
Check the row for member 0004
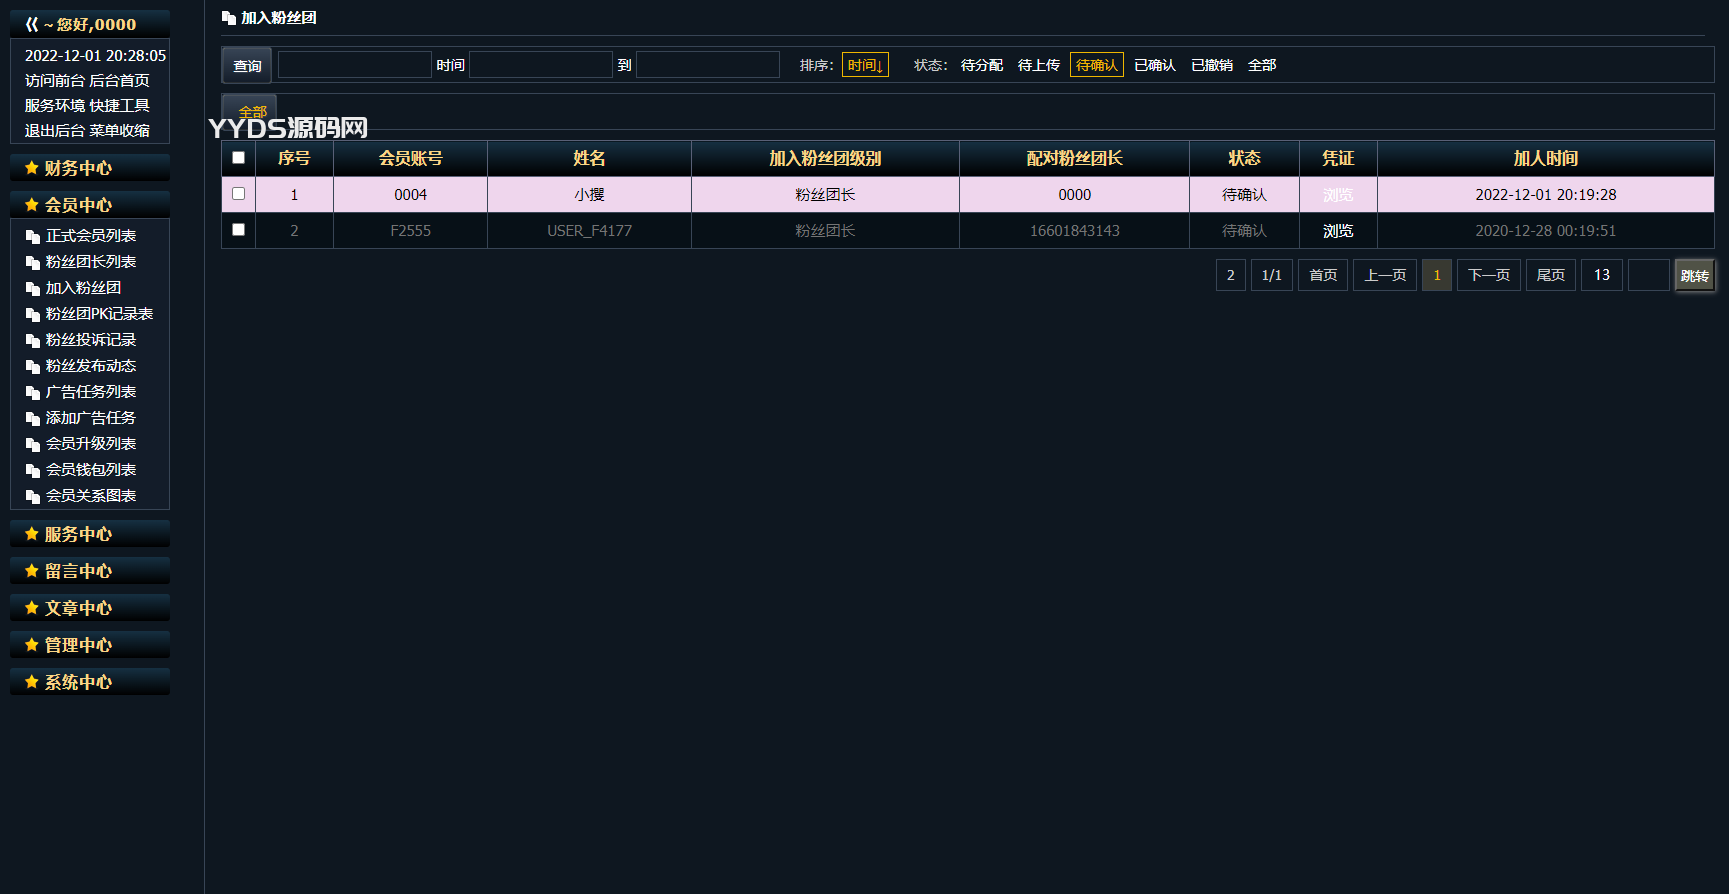(238, 194)
